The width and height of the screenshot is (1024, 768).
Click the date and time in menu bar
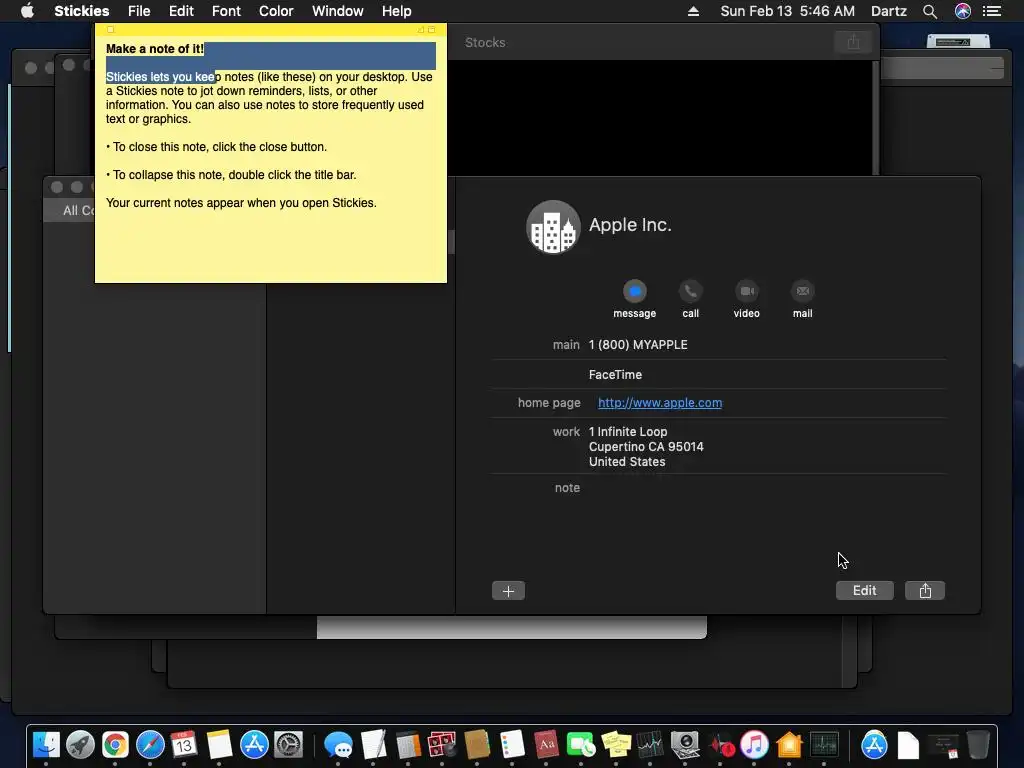tap(787, 11)
